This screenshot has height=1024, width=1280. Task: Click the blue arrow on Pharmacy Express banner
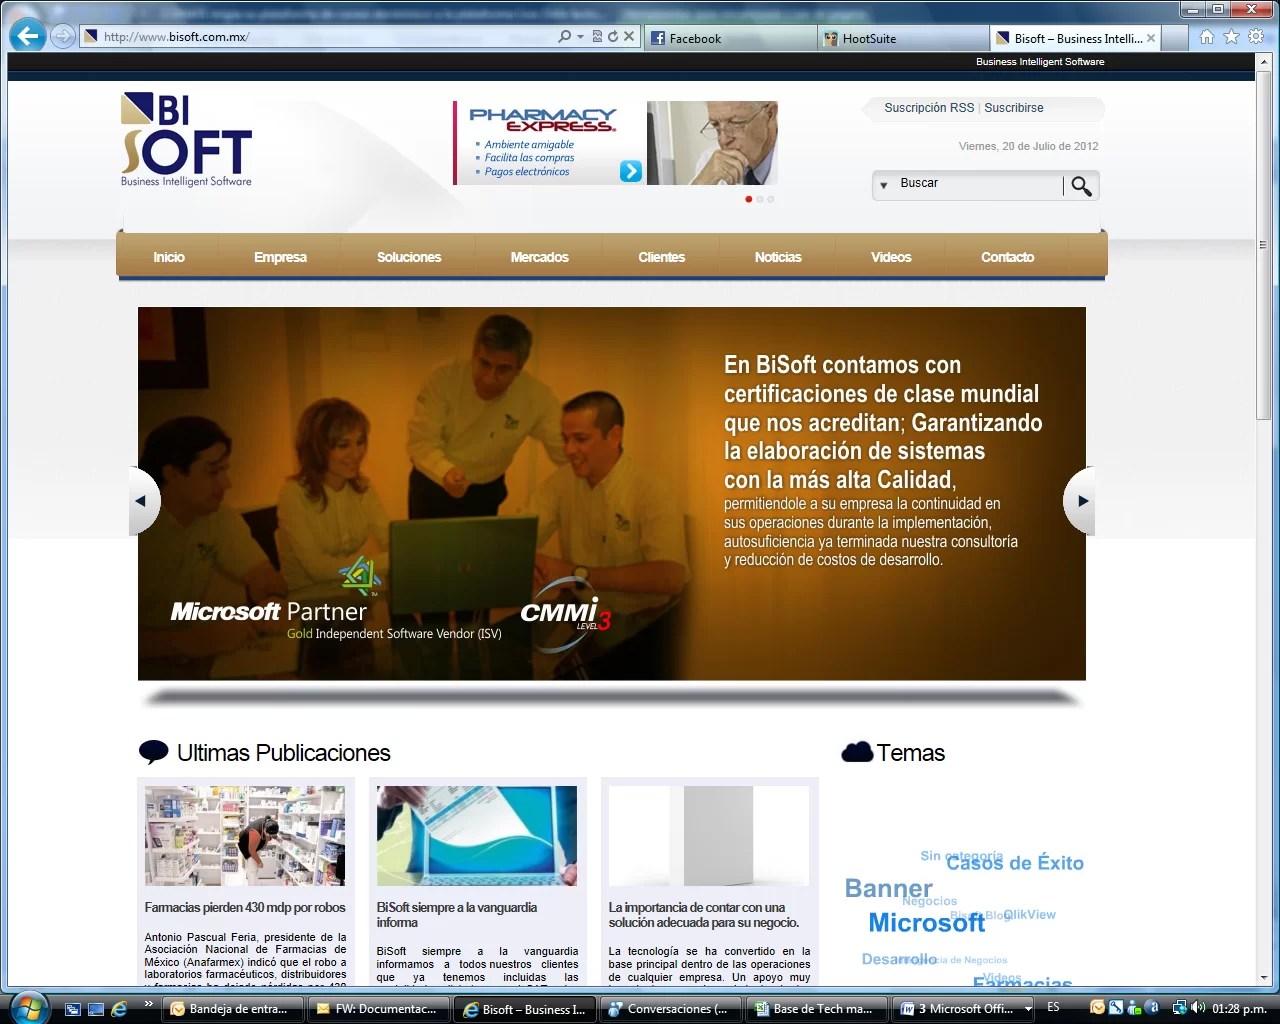630,171
